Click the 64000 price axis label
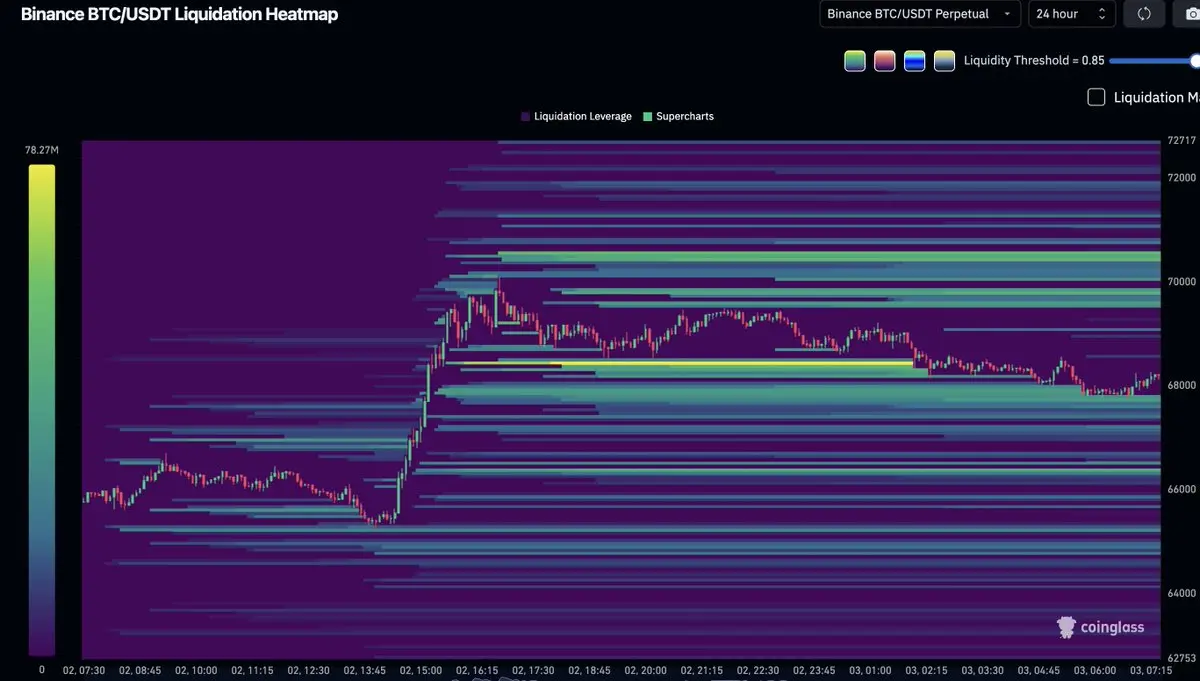The height and width of the screenshot is (681, 1200). pyautogui.click(x=1181, y=594)
